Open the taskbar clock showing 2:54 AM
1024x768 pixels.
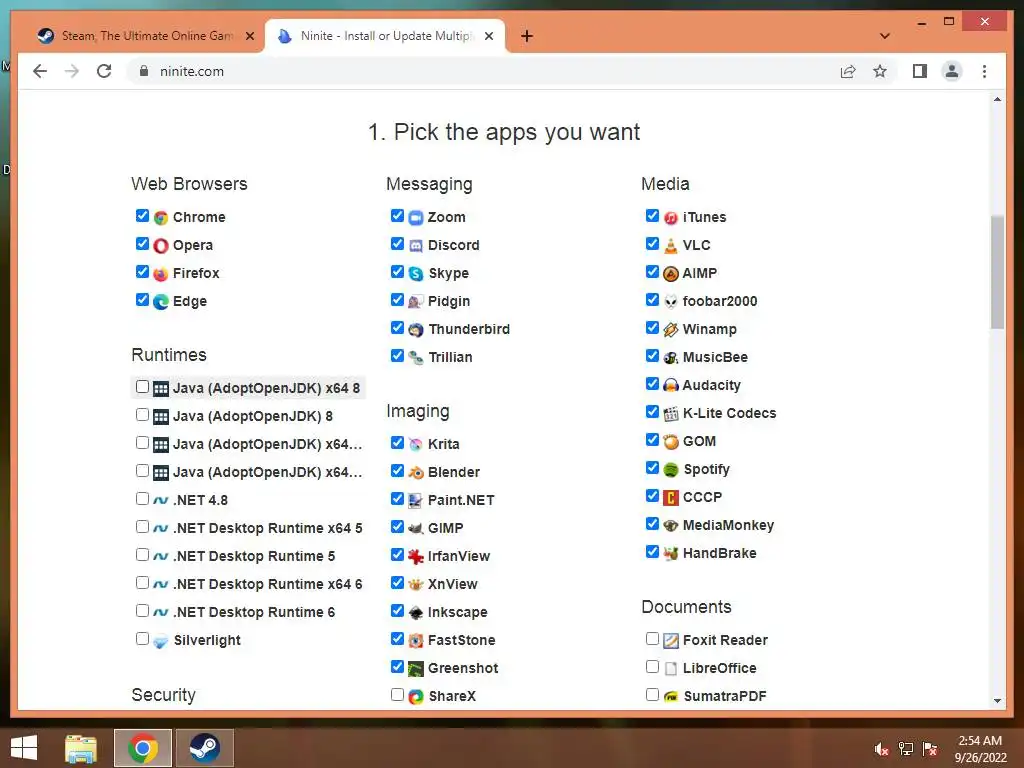(x=980, y=749)
